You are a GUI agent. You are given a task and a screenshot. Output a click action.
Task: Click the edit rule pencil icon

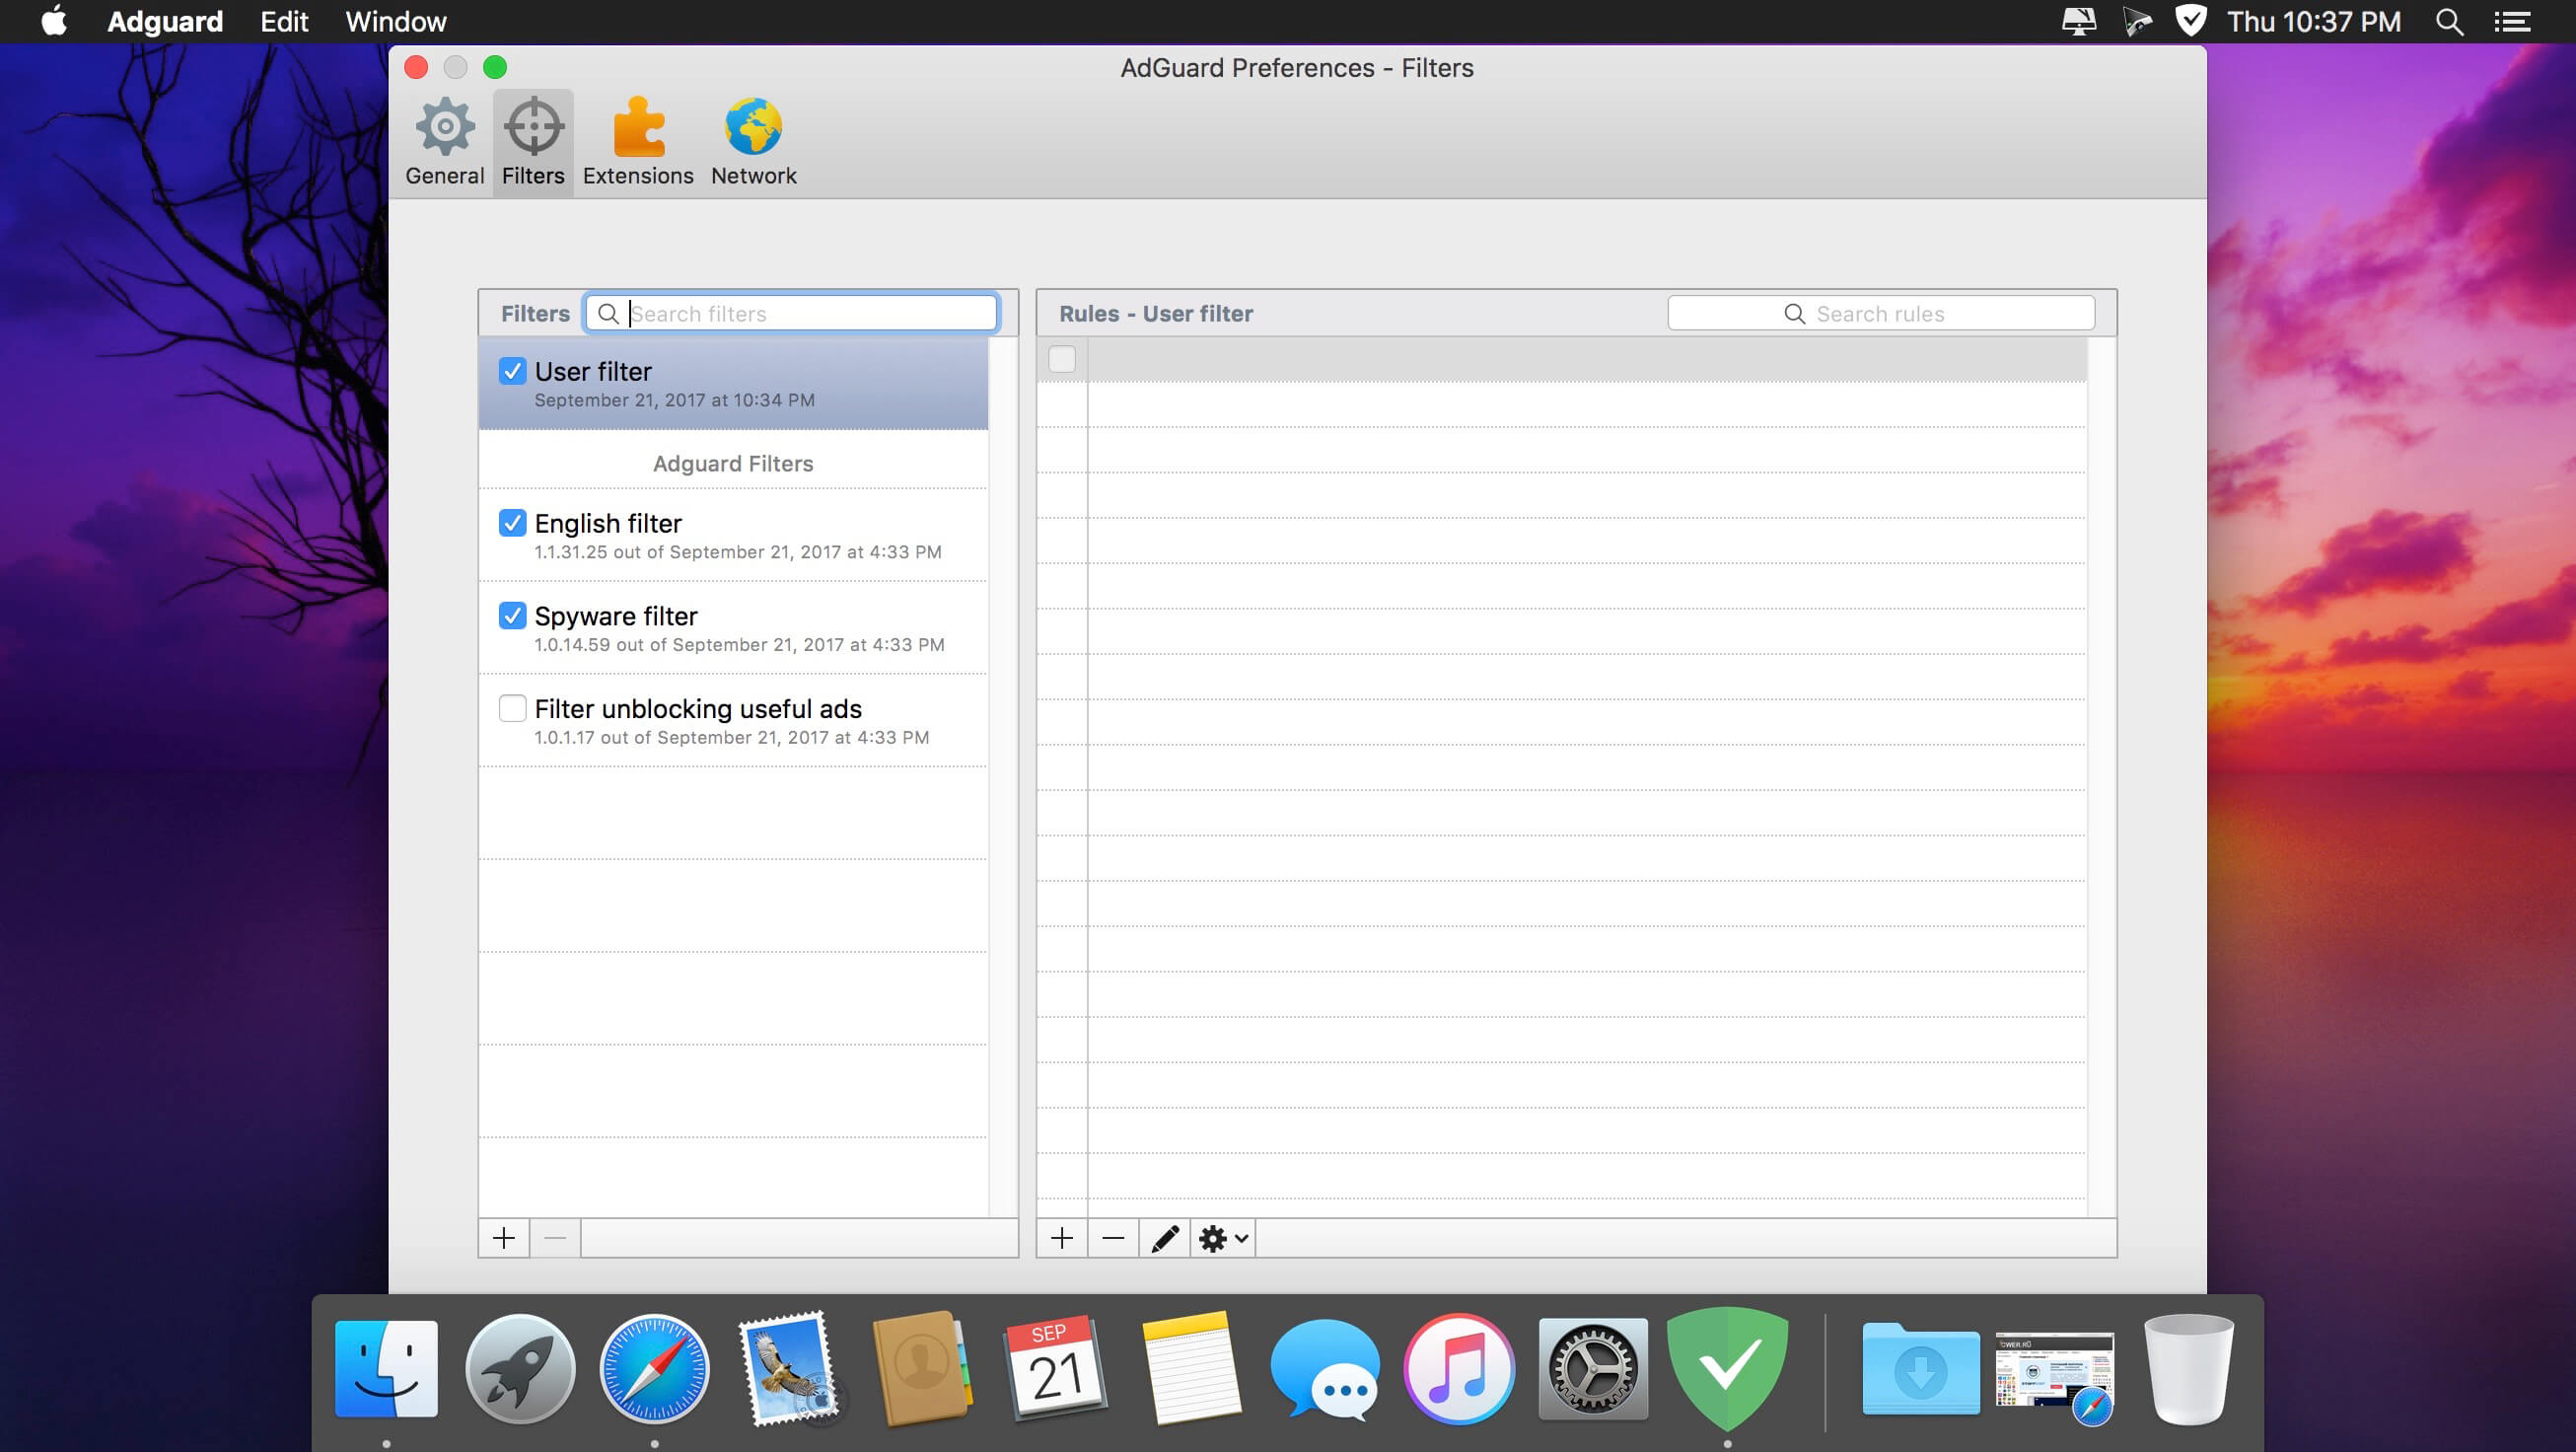click(1163, 1238)
